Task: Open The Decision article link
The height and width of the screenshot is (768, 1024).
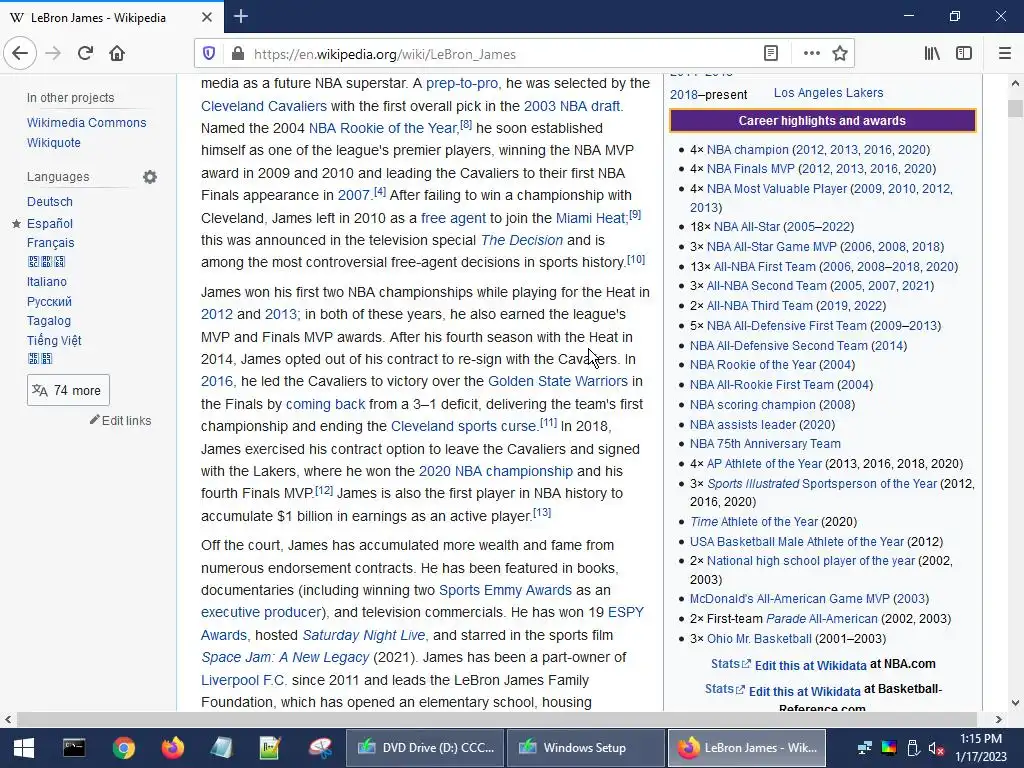Action: pyautogui.click(x=522, y=240)
